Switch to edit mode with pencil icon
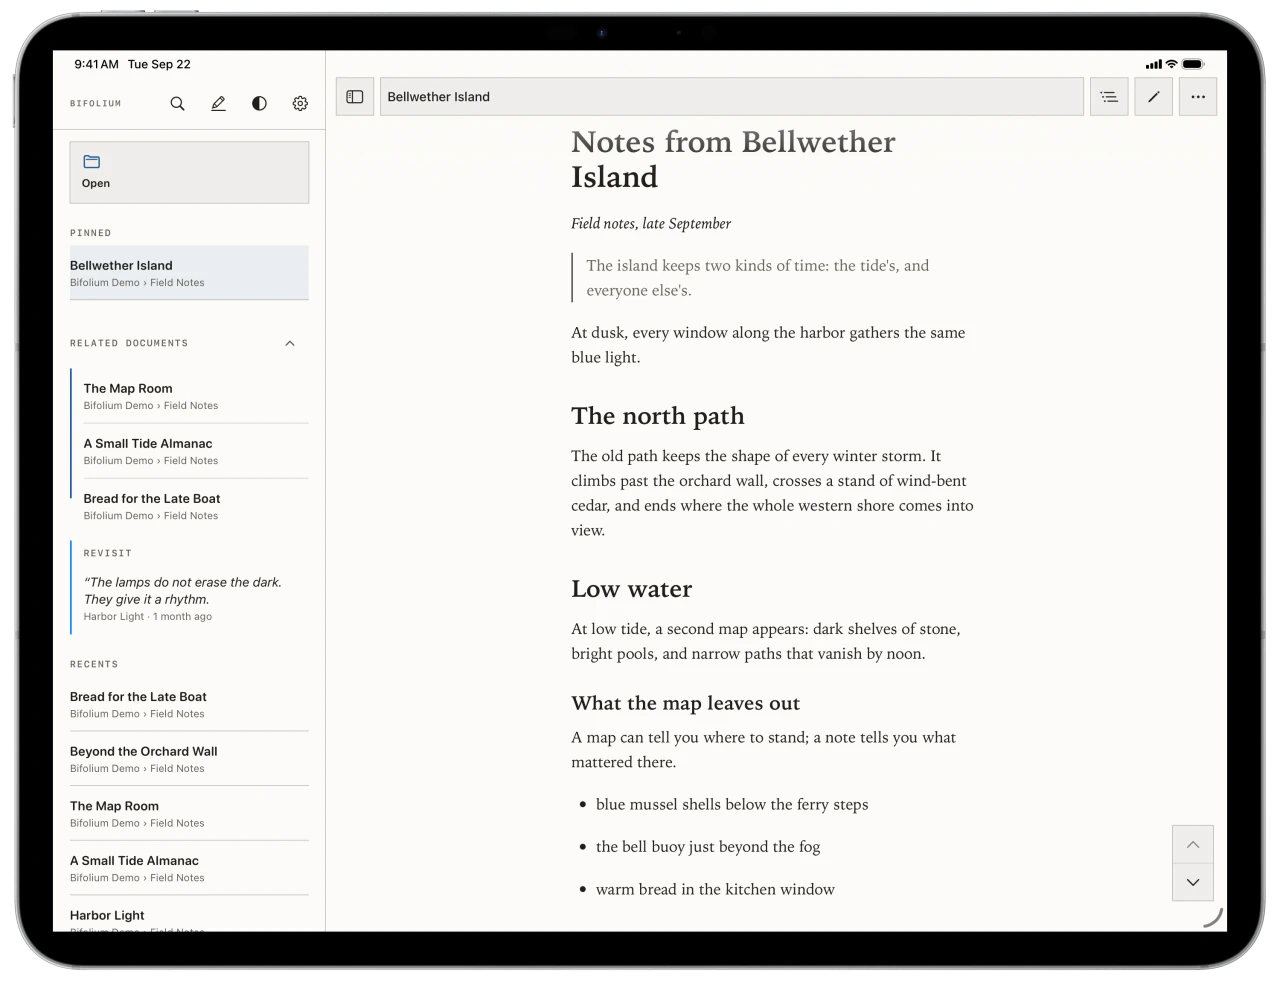The image size is (1280, 982). click(1153, 97)
